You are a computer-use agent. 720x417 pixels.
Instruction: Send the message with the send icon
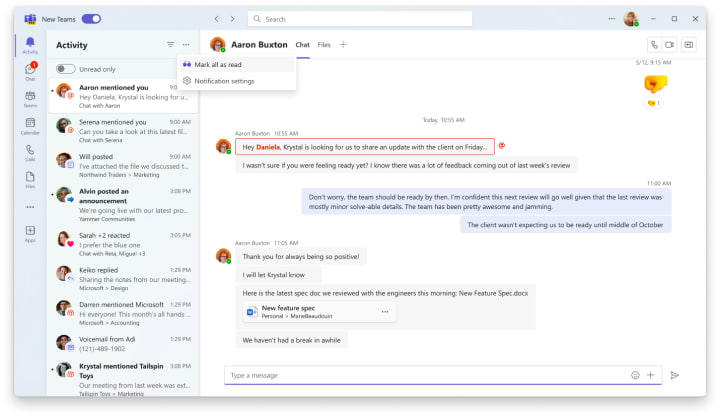click(675, 375)
